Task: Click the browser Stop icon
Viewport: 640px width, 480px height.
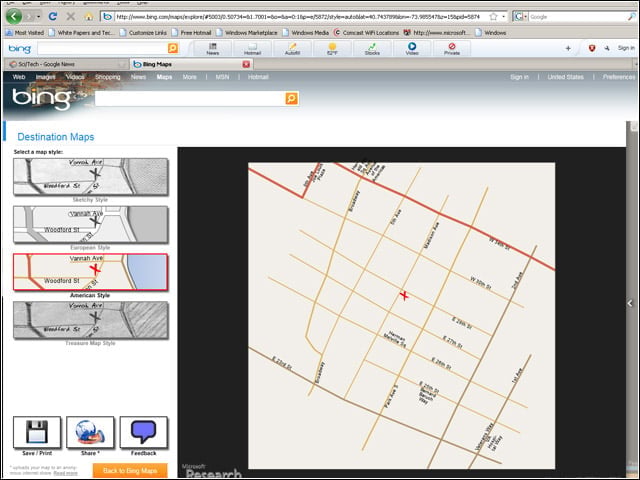Action: point(71,16)
